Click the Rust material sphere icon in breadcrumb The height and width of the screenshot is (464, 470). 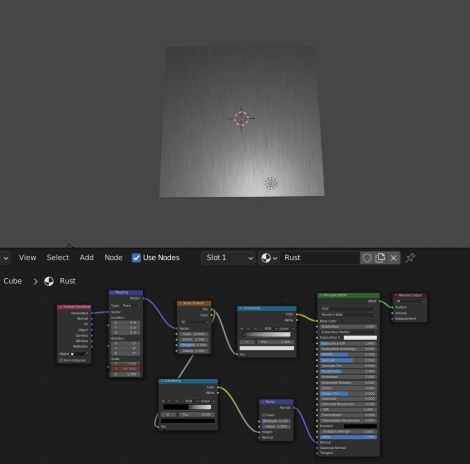[49, 281]
